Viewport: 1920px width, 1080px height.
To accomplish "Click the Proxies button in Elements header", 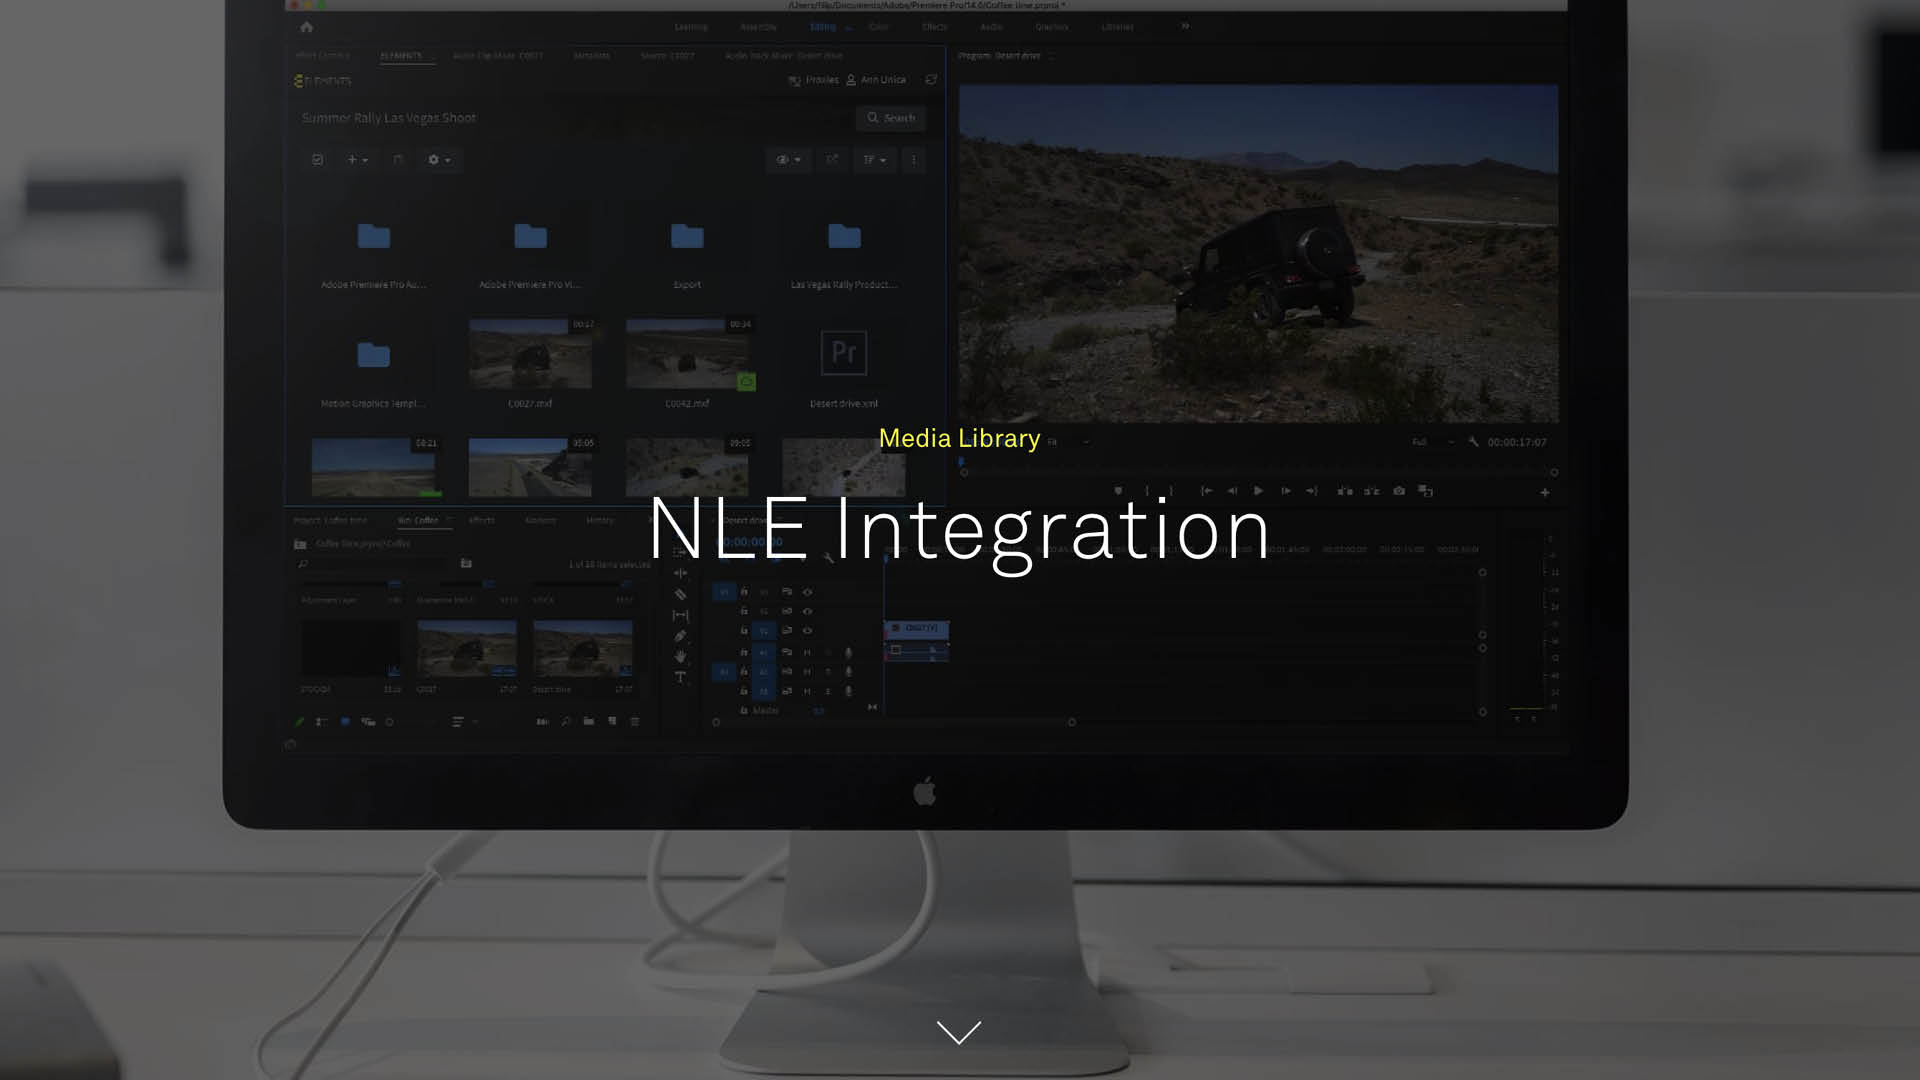I will [x=813, y=80].
